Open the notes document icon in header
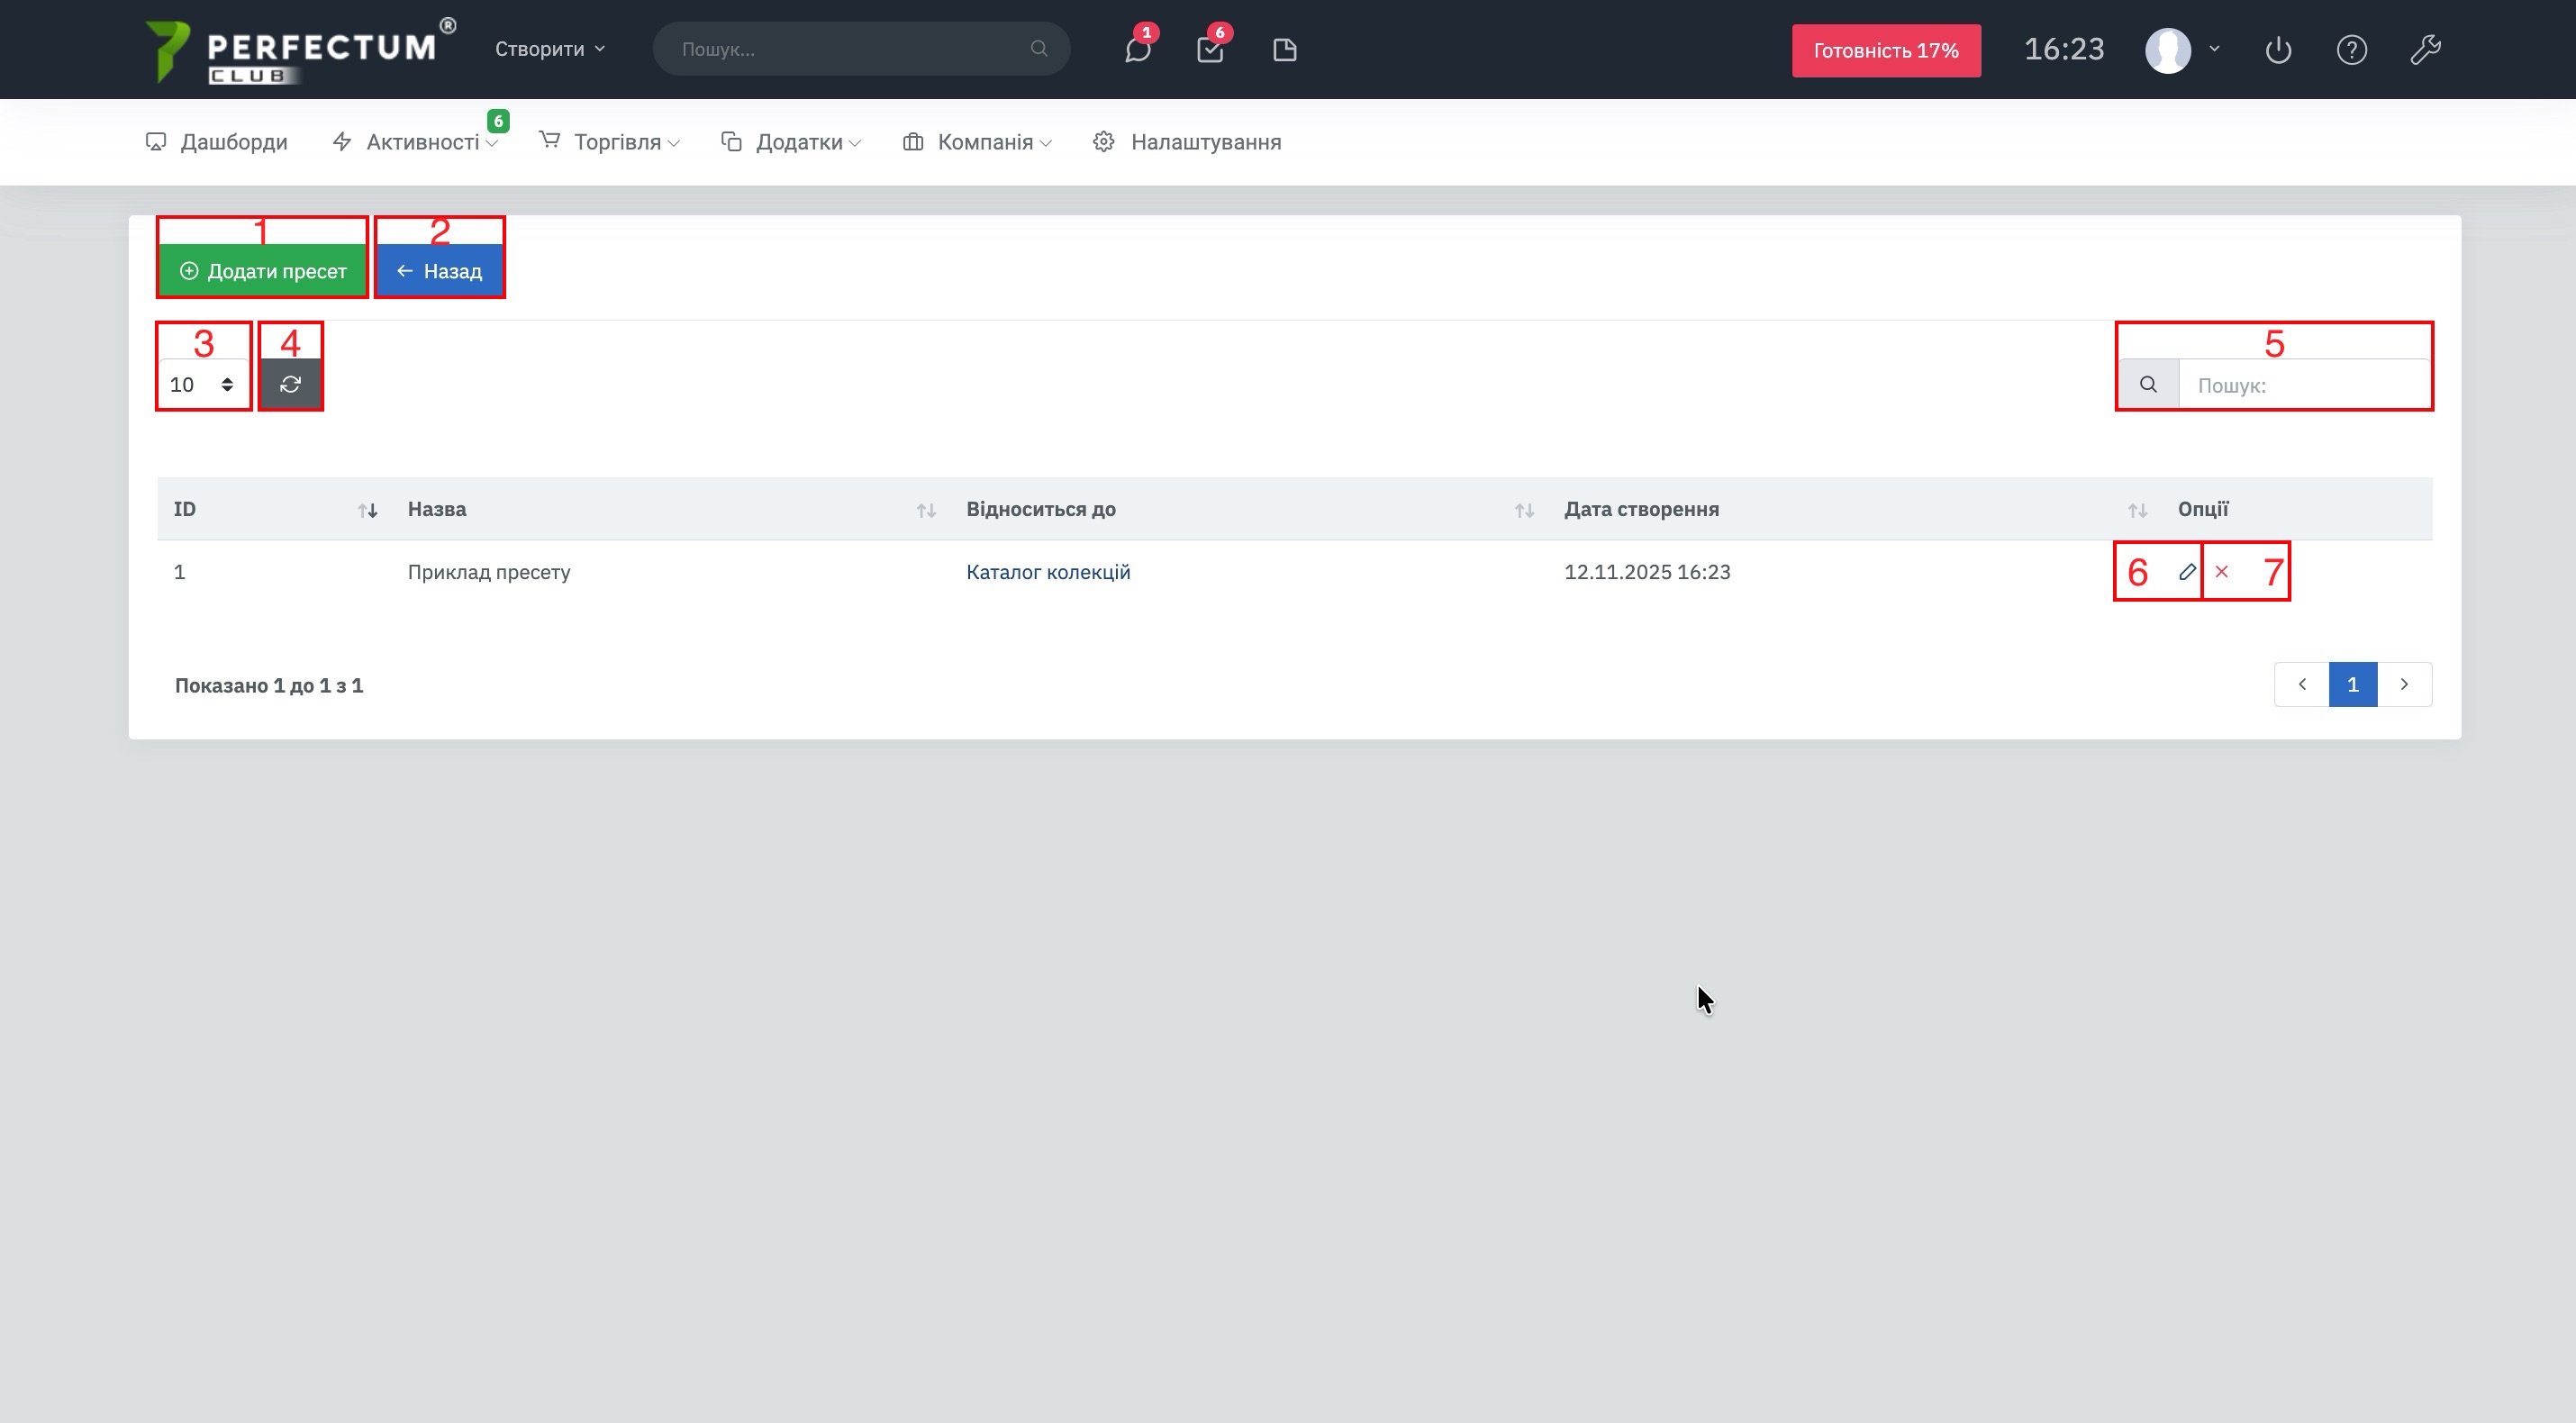Screen dimensions: 2576x1423 click(x=1285, y=50)
